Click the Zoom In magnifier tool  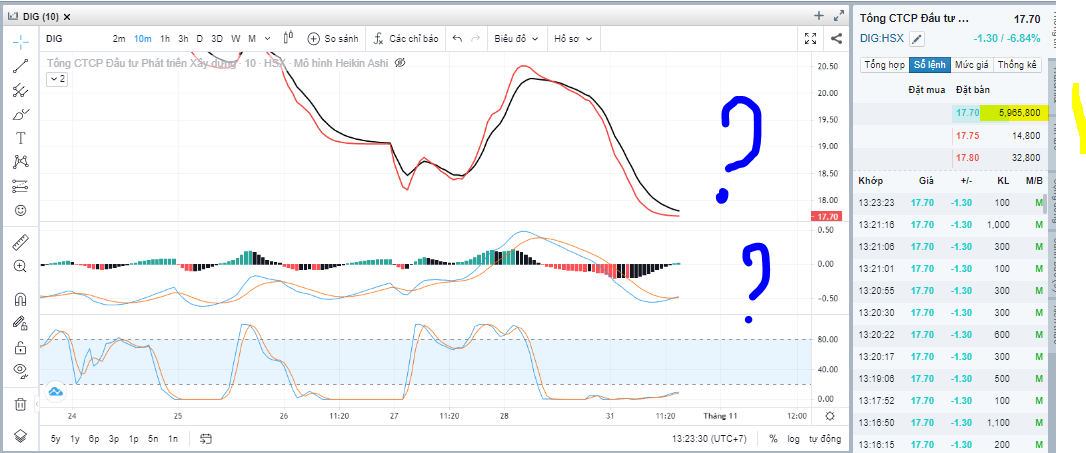click(x=20, y=267)
